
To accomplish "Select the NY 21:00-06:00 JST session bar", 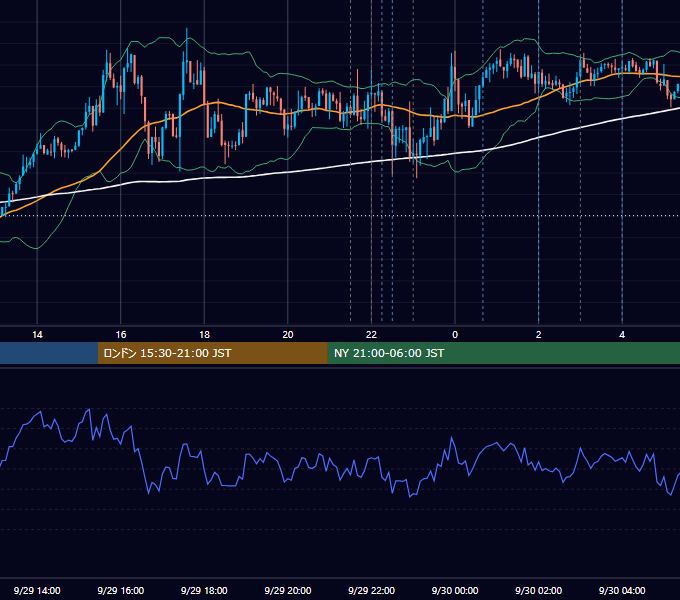I will coord(503,353).
